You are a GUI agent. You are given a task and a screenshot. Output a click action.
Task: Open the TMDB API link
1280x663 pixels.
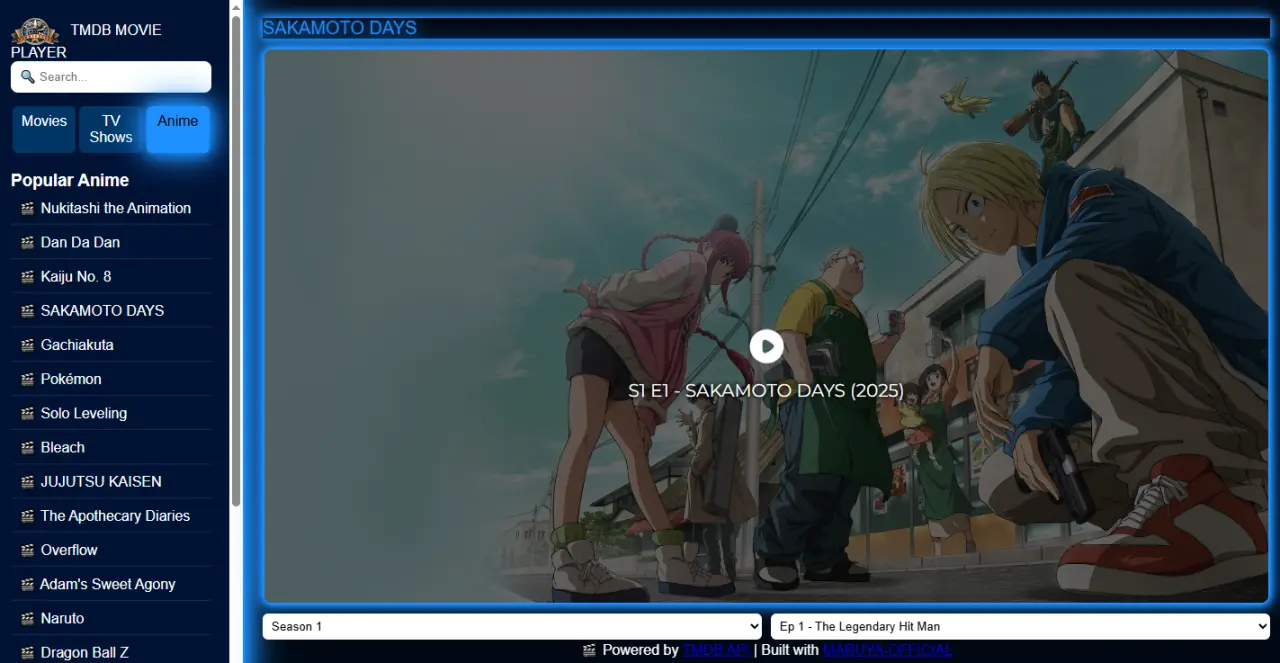pyautogui.click(x=716, y=650)
